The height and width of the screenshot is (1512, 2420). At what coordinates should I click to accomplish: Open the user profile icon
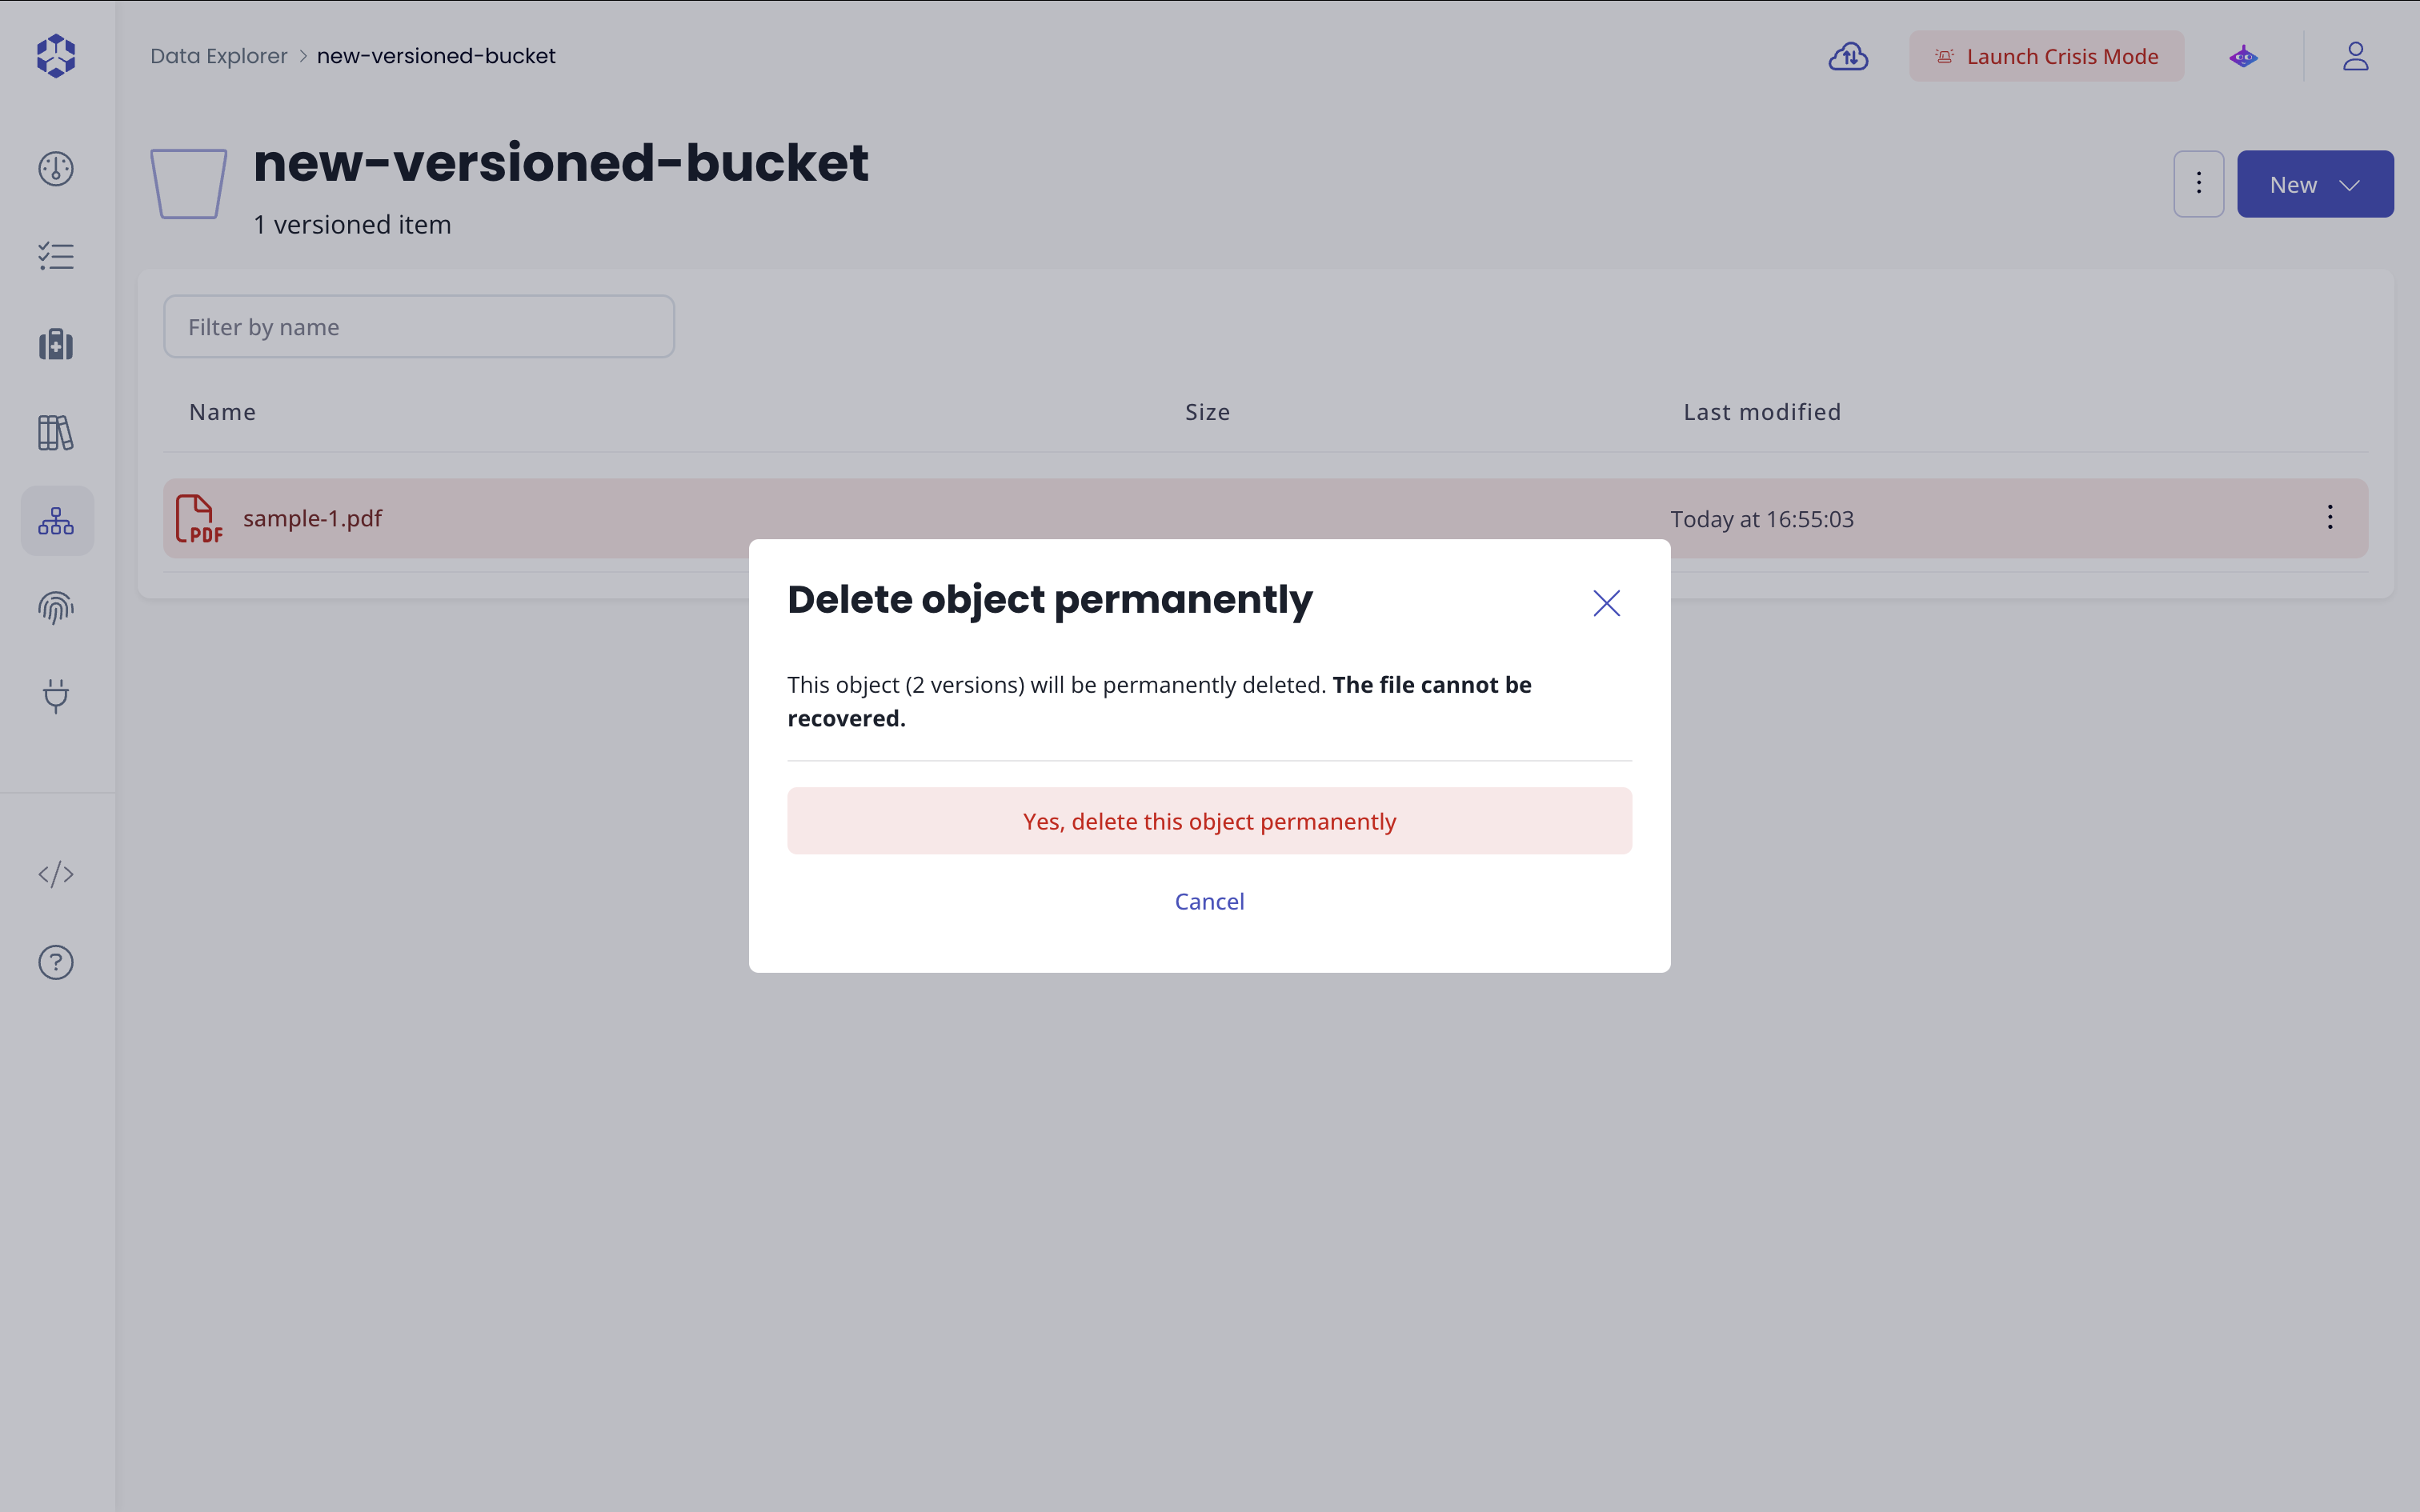tap(2356, 56)
